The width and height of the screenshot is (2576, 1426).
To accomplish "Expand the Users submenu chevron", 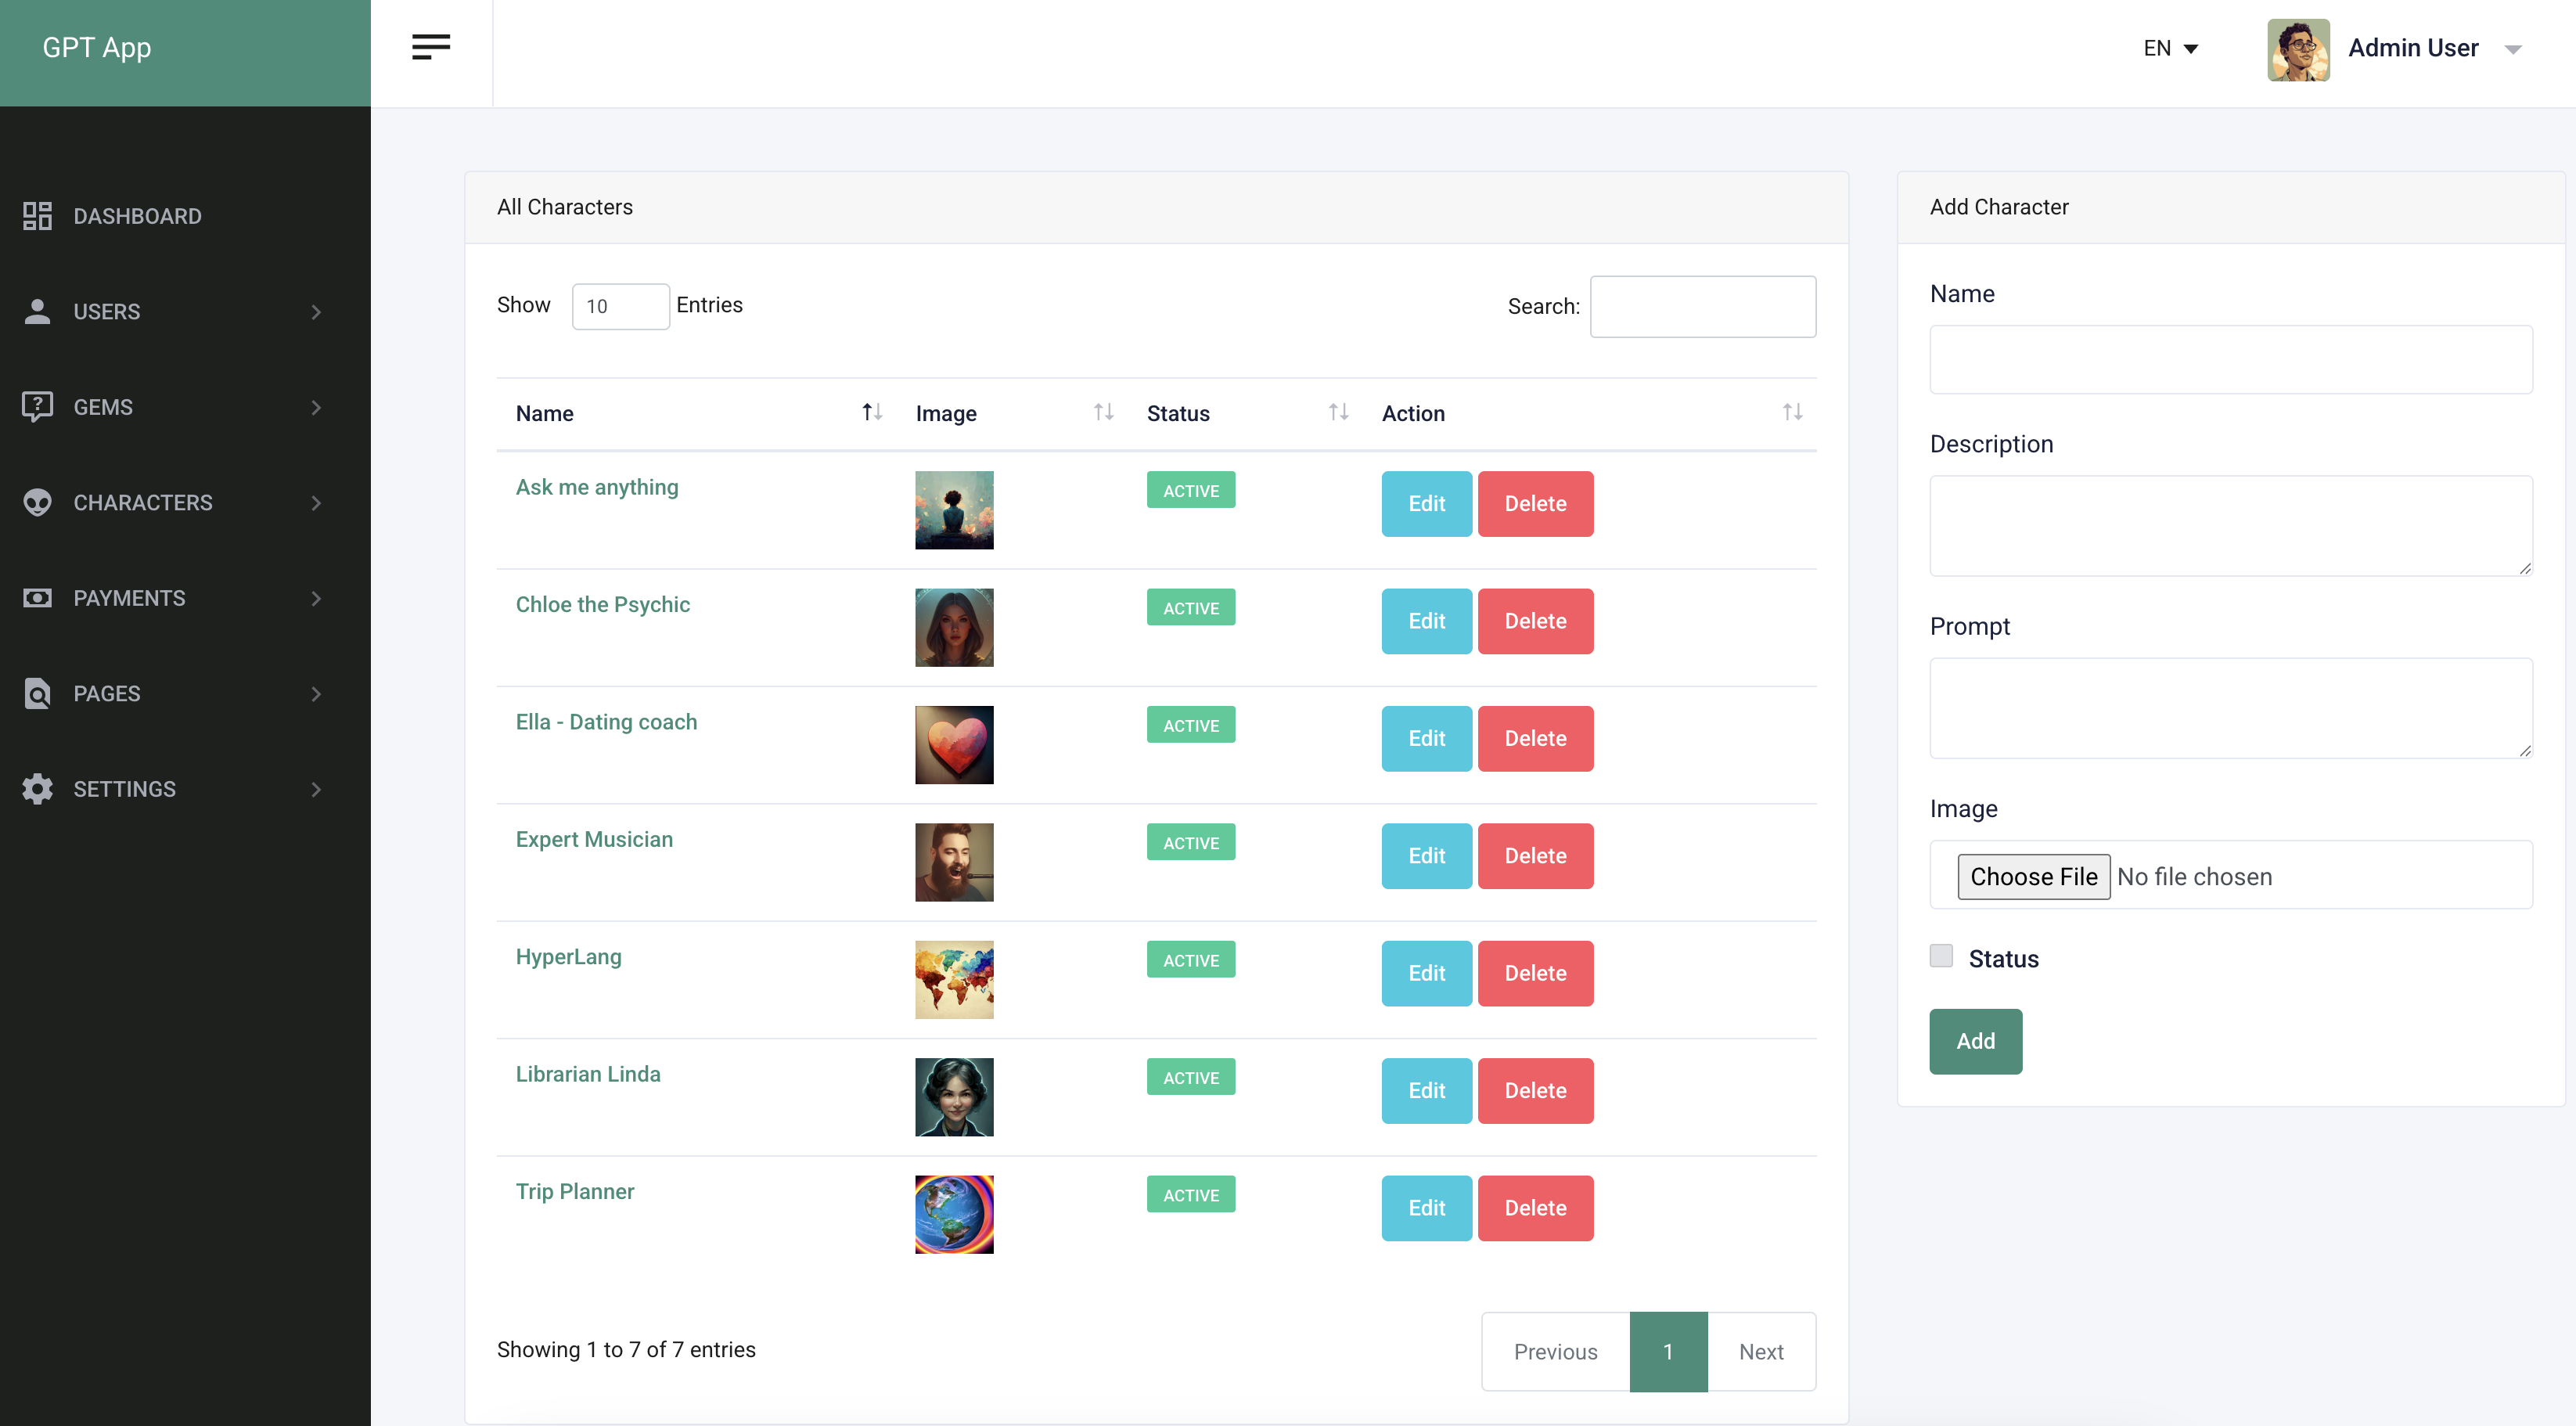I will (x=316, y=312).
